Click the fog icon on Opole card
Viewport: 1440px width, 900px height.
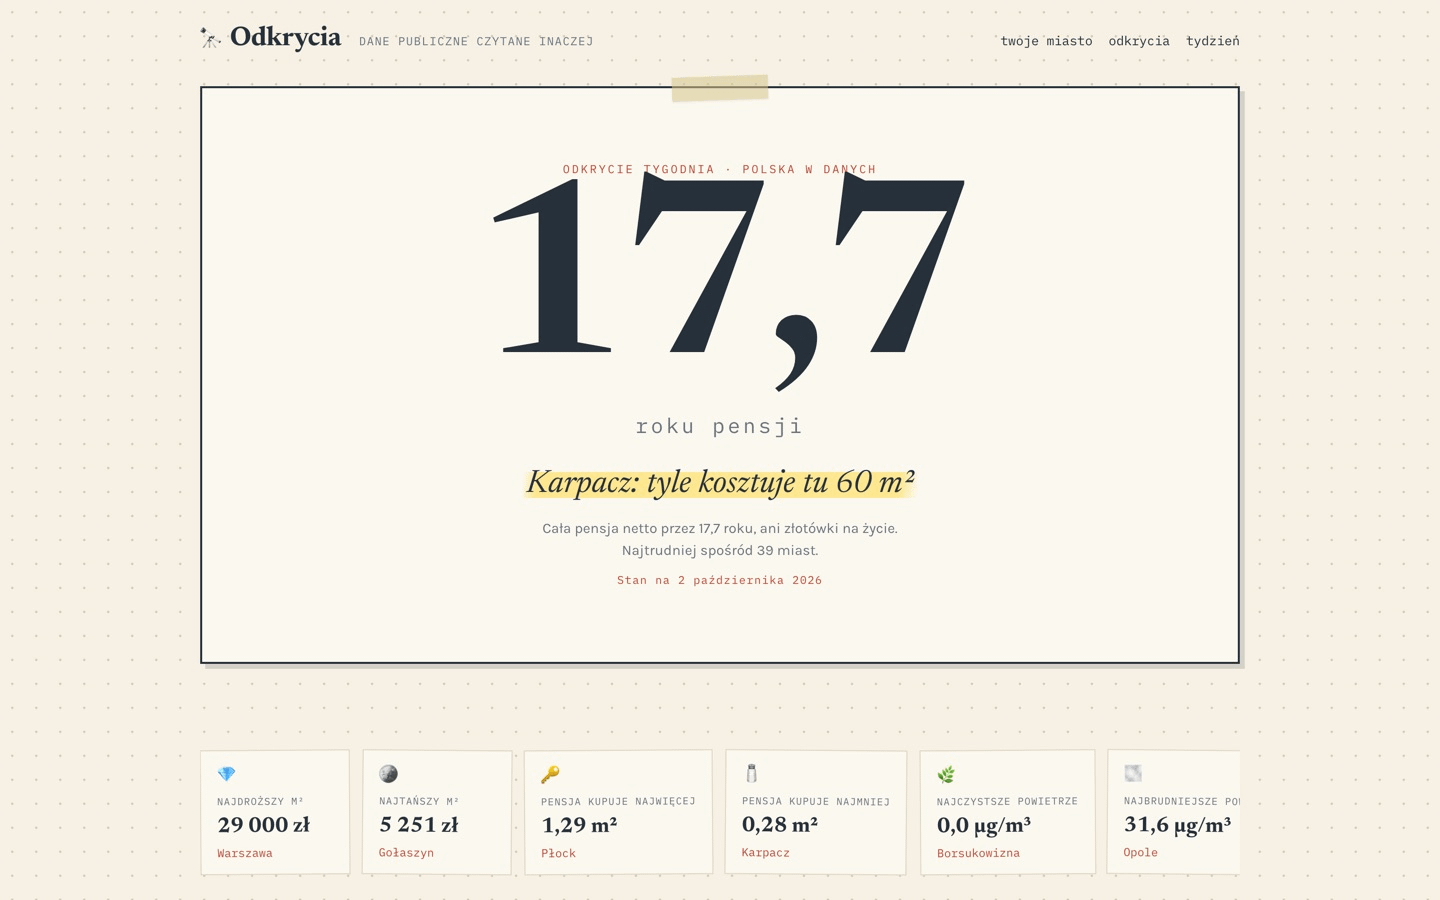pos(1133,773)
